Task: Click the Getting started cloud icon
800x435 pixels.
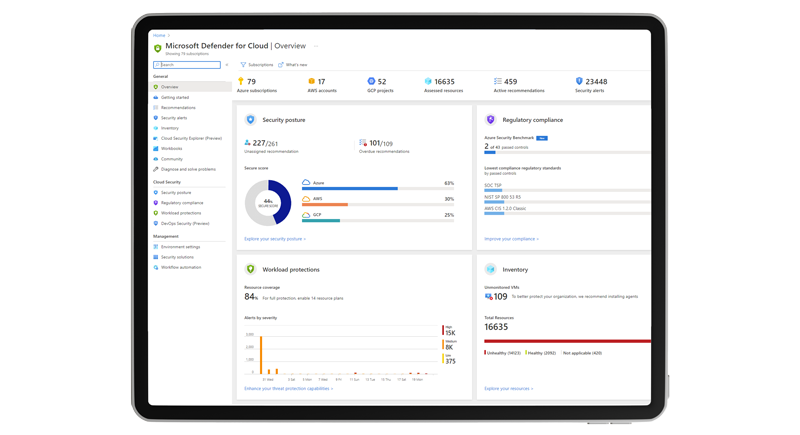Action: 156,97
